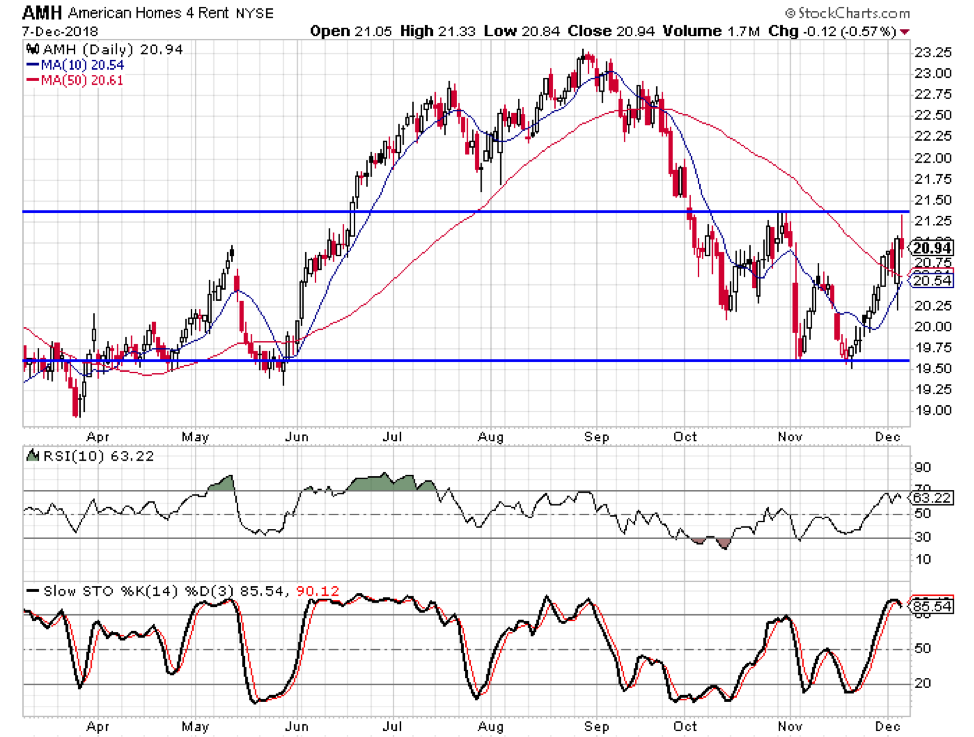Open the StockCharts.com copyright link
This screenshot has width=974, height=737.
[x=847, y=13]
